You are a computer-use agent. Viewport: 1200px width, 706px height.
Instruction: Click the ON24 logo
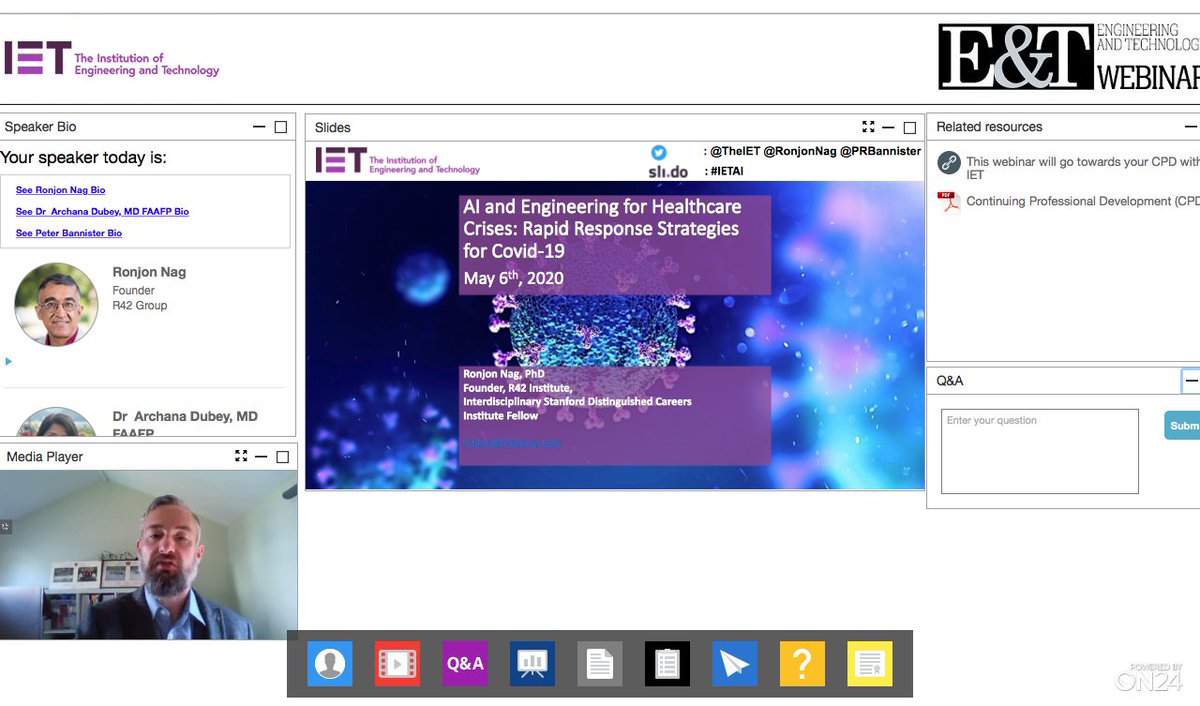click(1150, 677)
